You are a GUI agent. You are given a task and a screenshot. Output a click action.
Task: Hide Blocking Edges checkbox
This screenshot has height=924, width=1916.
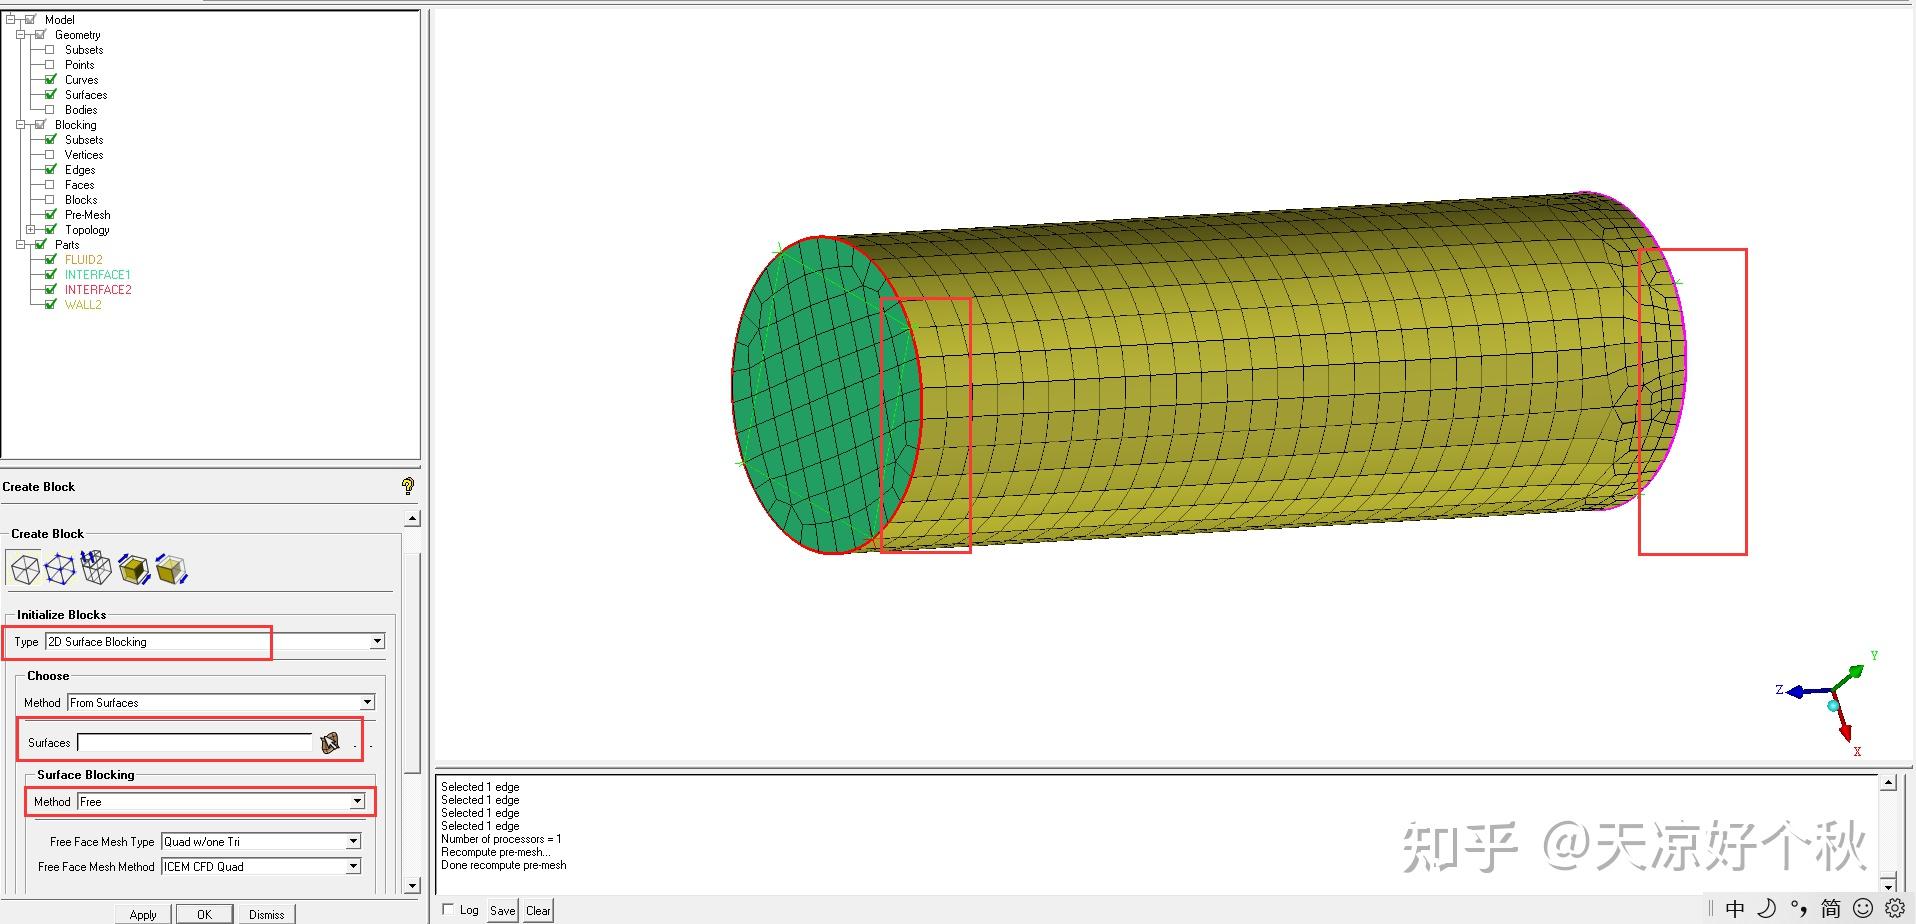pos(50,170)
